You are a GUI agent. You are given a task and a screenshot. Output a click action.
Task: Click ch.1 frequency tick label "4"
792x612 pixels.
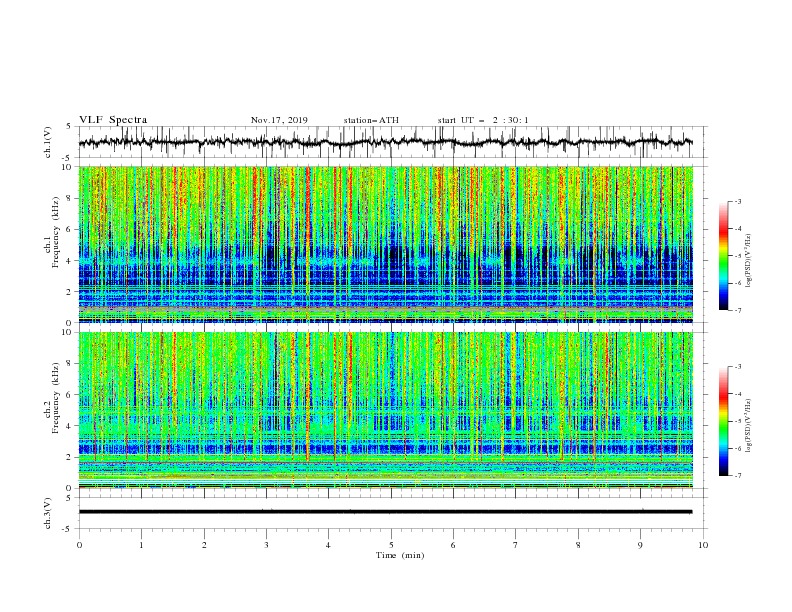pyautogui.click(x=70, y=261)
